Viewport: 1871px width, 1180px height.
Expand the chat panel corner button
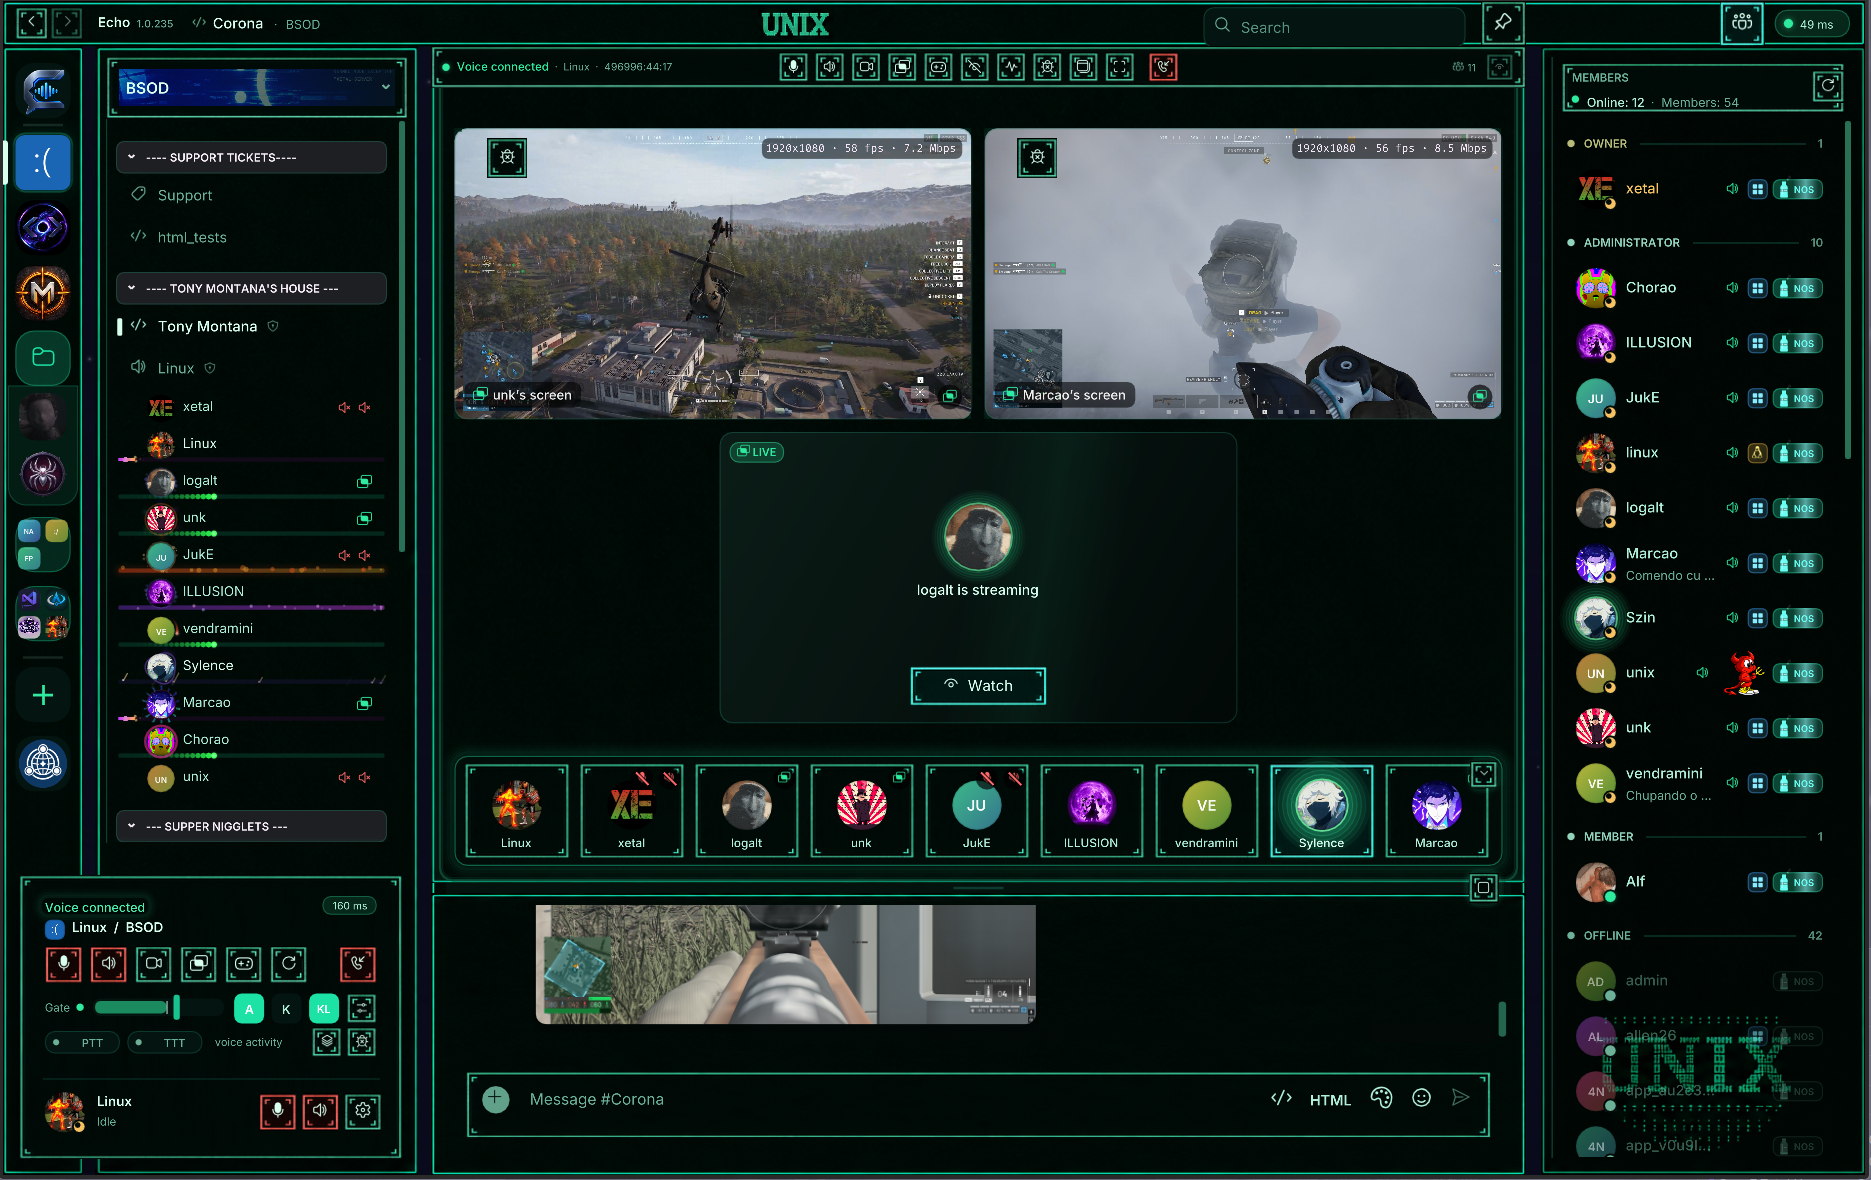tap(1483, 887)
